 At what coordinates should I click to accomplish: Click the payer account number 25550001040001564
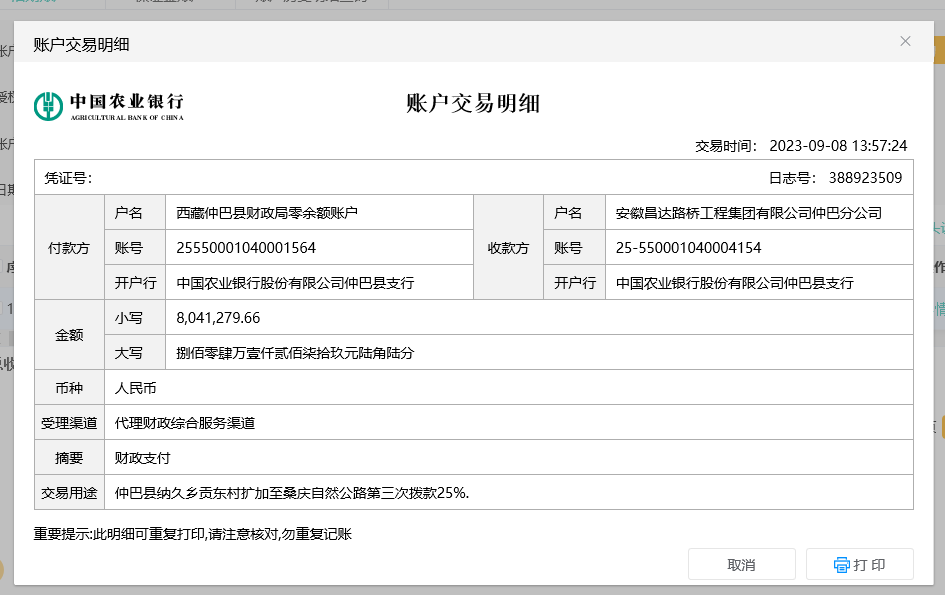click(246, 248)
